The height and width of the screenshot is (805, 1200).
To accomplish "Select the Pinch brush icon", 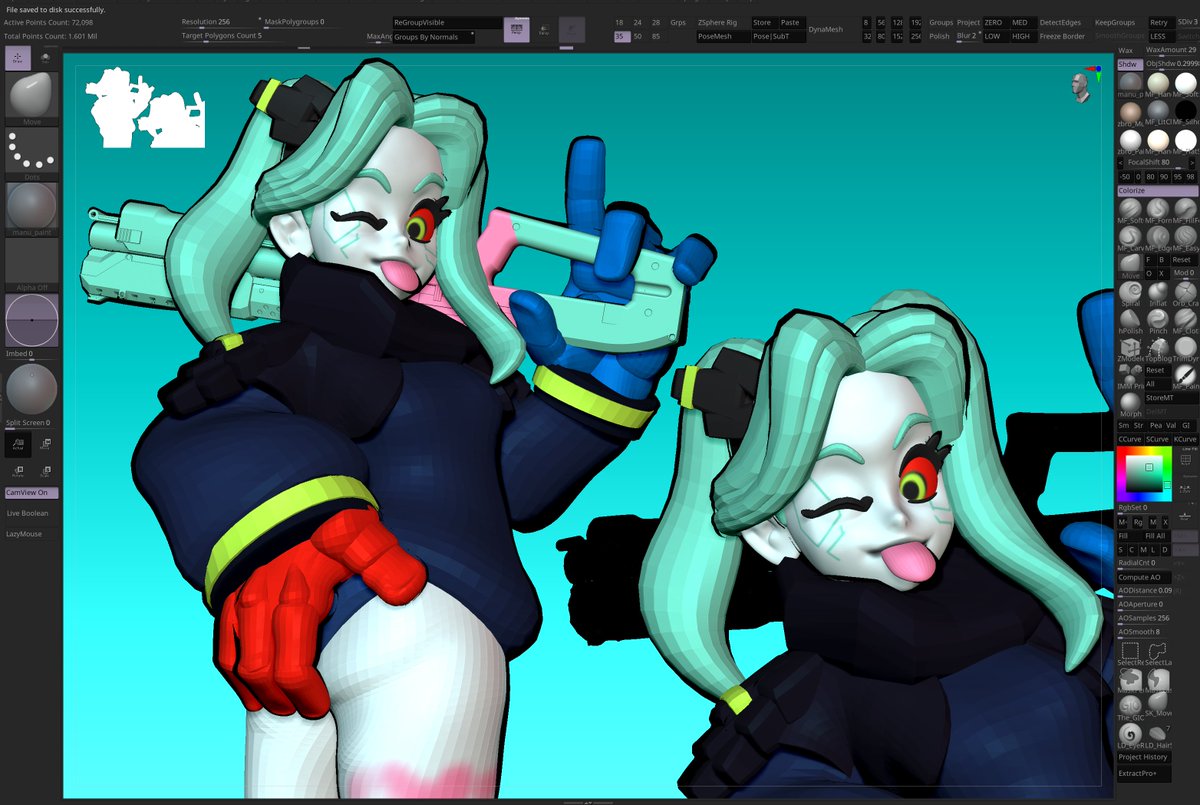I will (1158, 321).
